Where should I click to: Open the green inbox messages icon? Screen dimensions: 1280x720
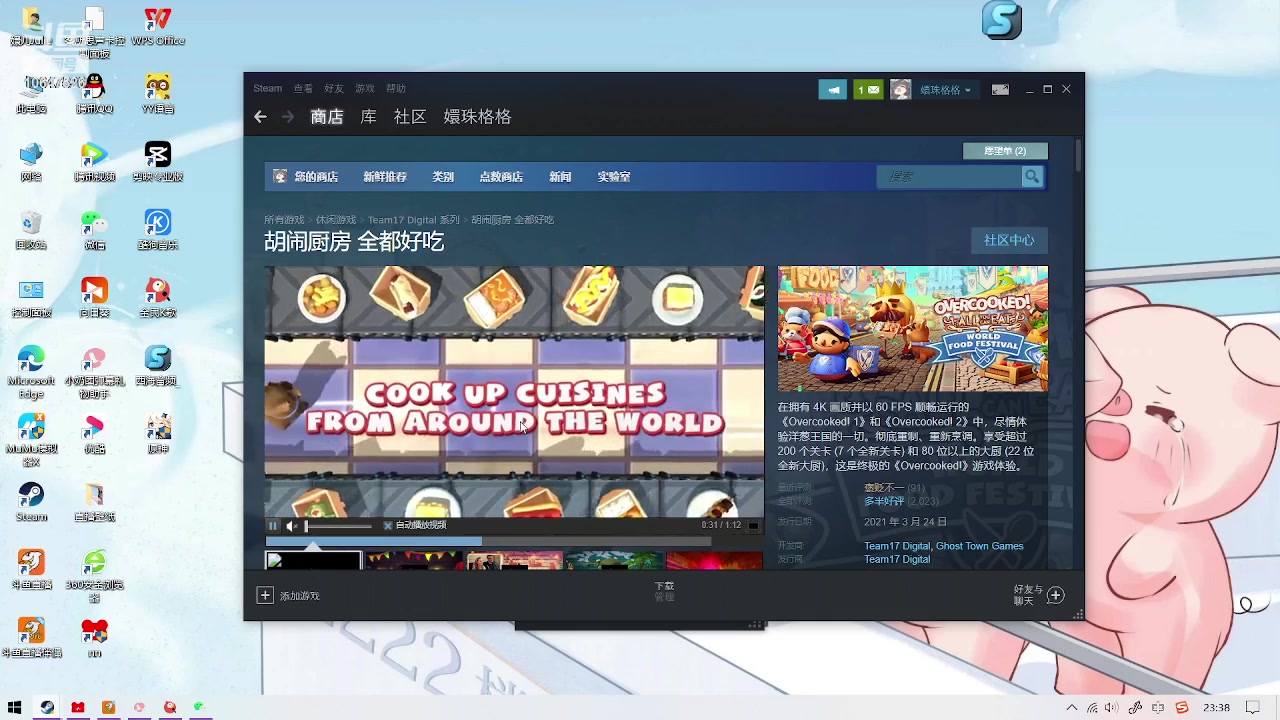868,89
